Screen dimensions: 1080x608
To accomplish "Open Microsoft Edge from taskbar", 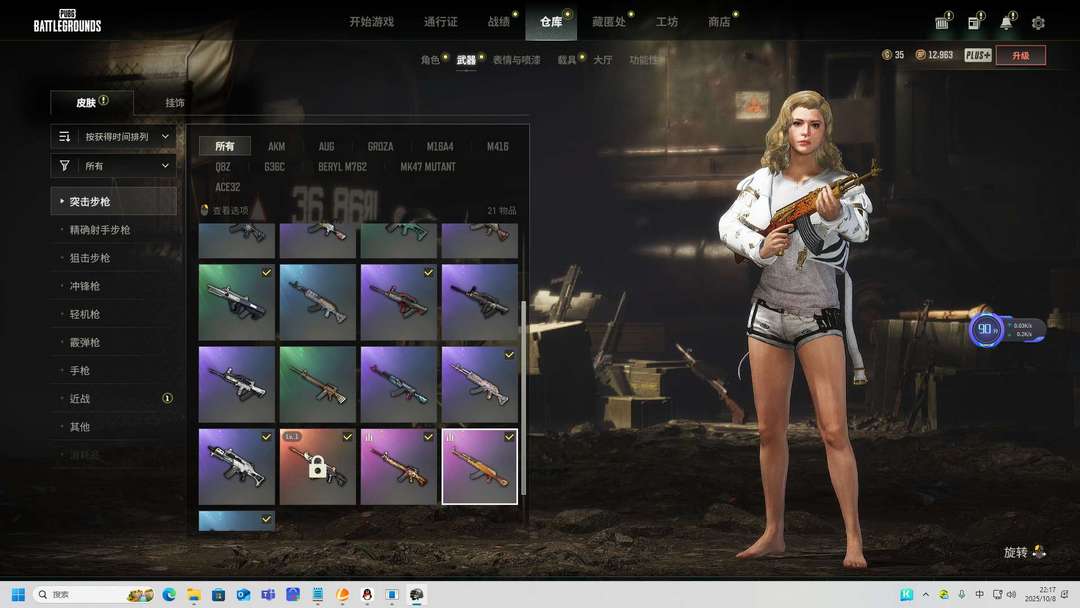I will (x=169, y=594).
